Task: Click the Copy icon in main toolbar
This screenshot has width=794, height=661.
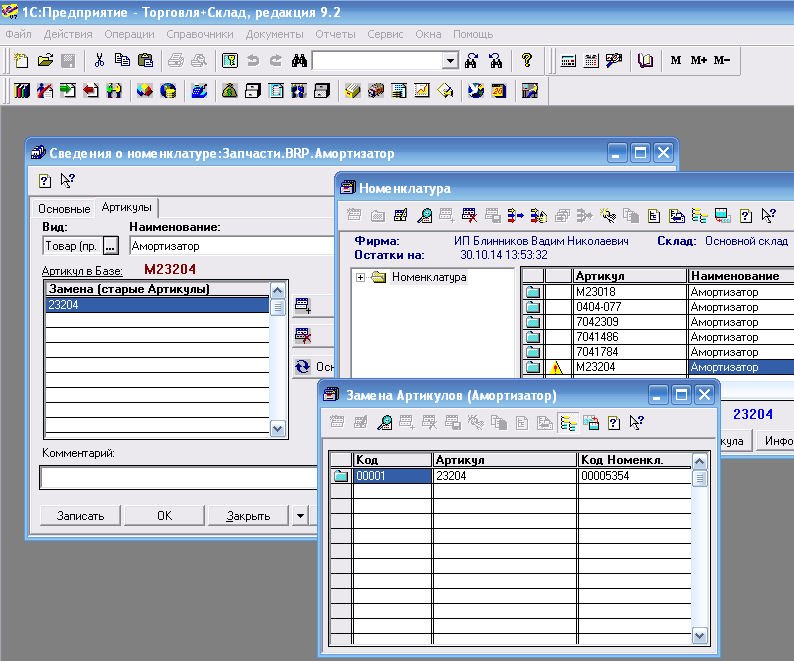Action: point(122,60)
